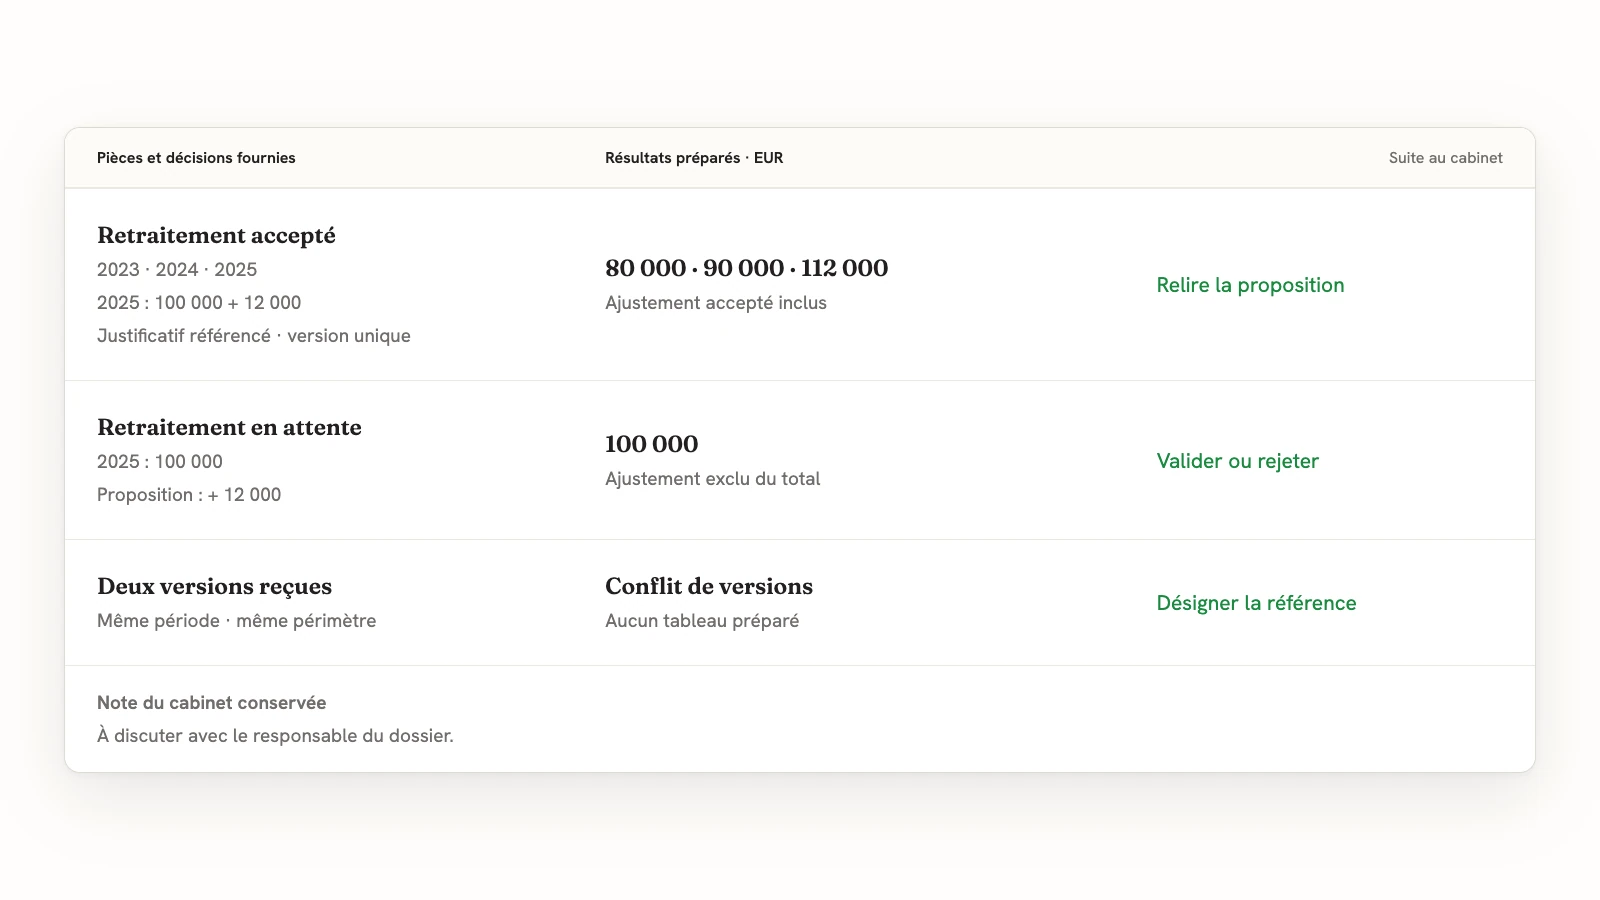
Task: Click 'Aucun tableau préparé' caption
Action: pyautogui.click(x=702, y=621)
